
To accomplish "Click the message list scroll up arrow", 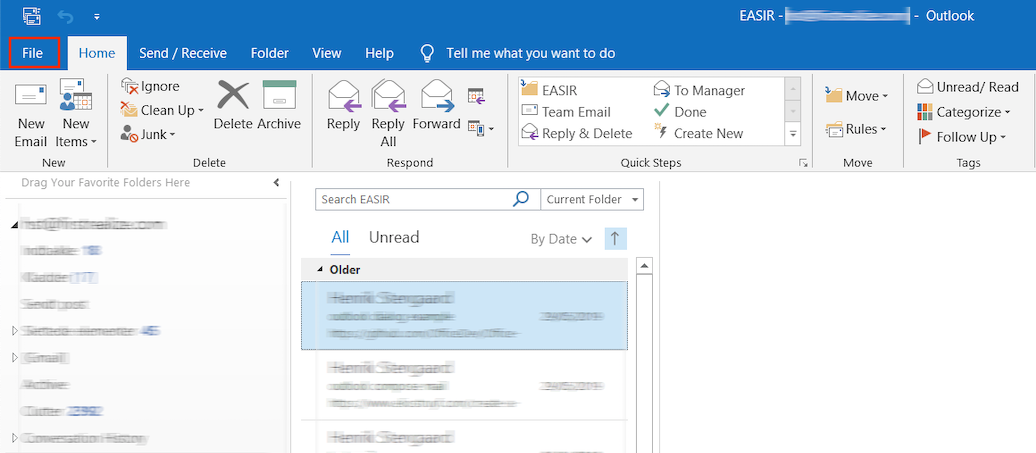I will click(x=645, y=266).
